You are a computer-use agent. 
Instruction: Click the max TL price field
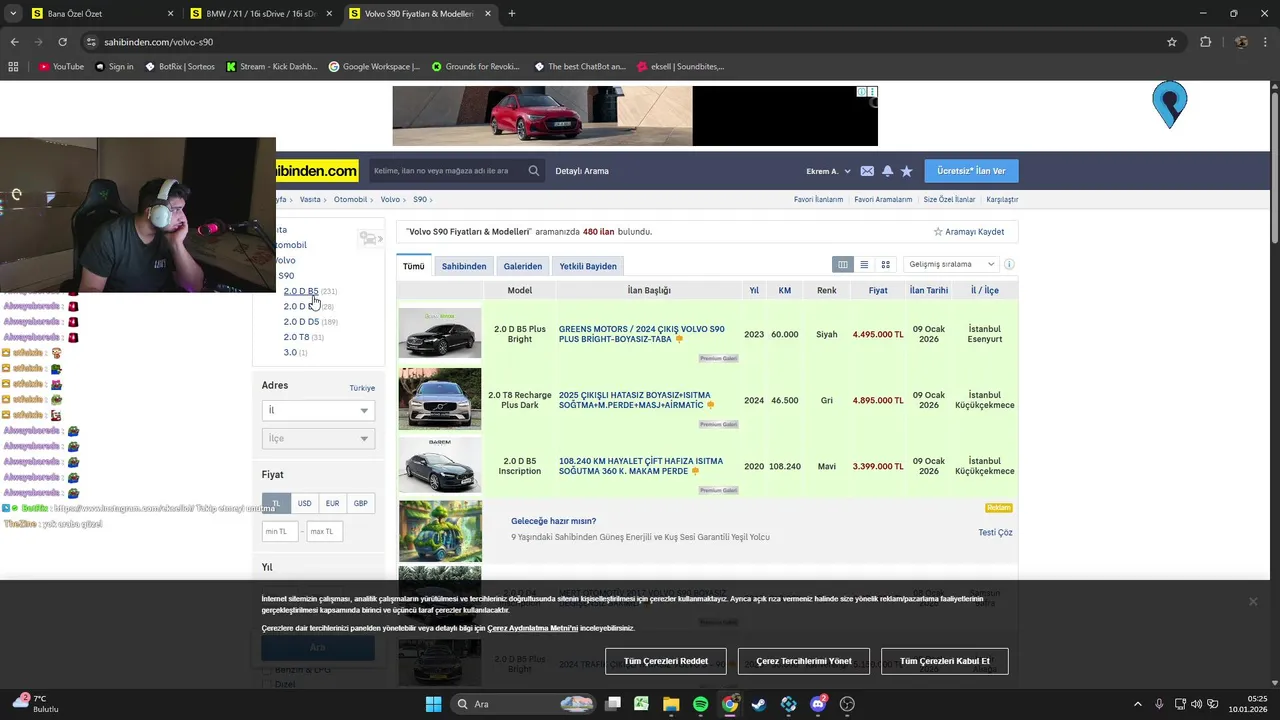point(325,531)
